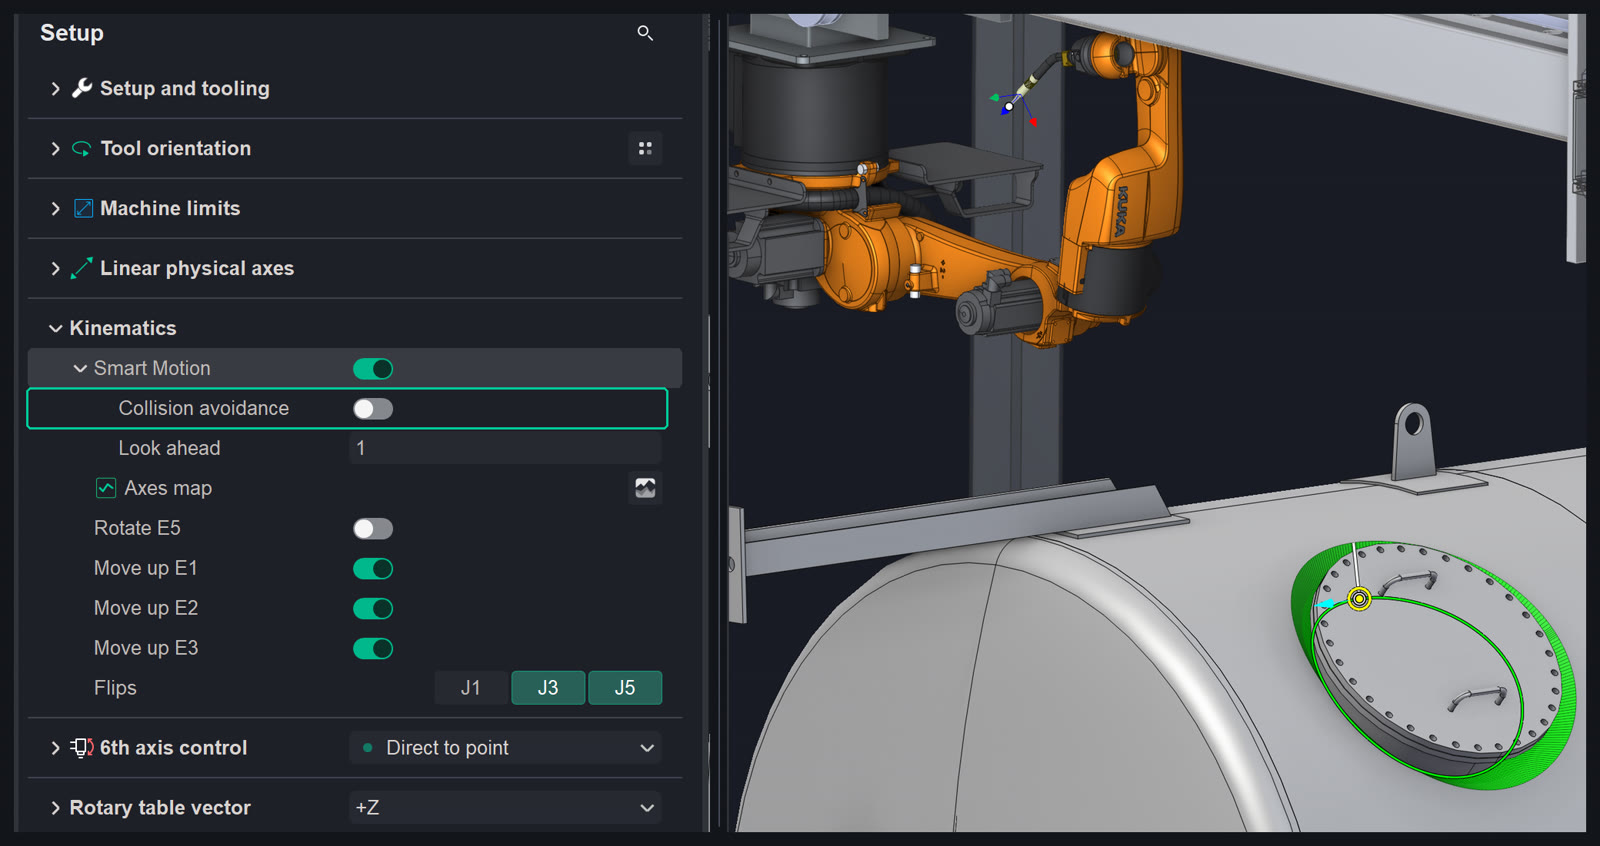This screenshot has width=1600, height=846.
Task: Open the Axes map graph button
Action: coord(645,488)
